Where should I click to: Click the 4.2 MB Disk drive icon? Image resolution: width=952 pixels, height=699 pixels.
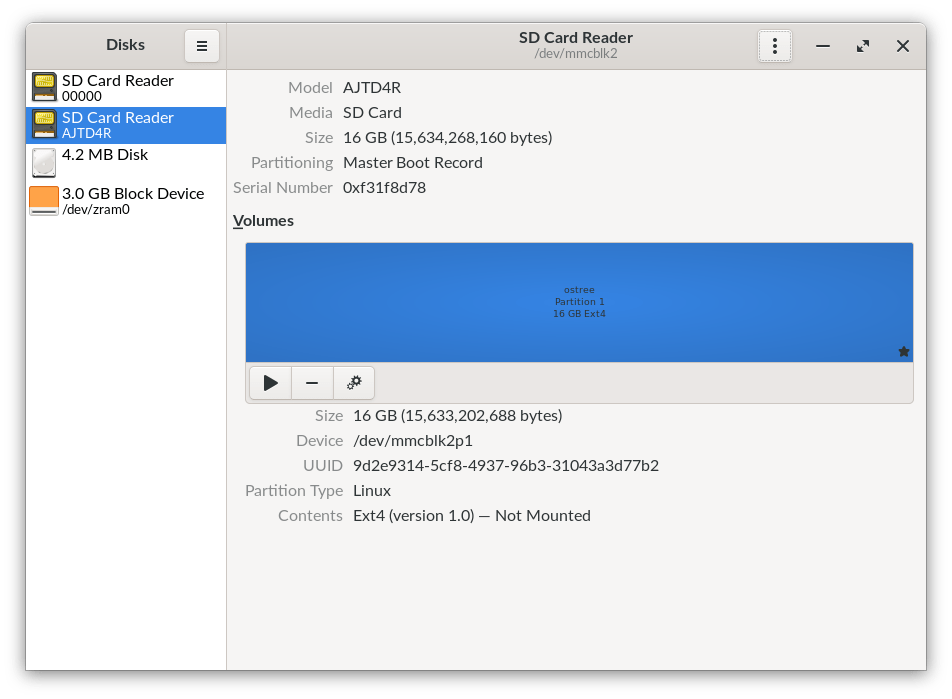[44, 163]
